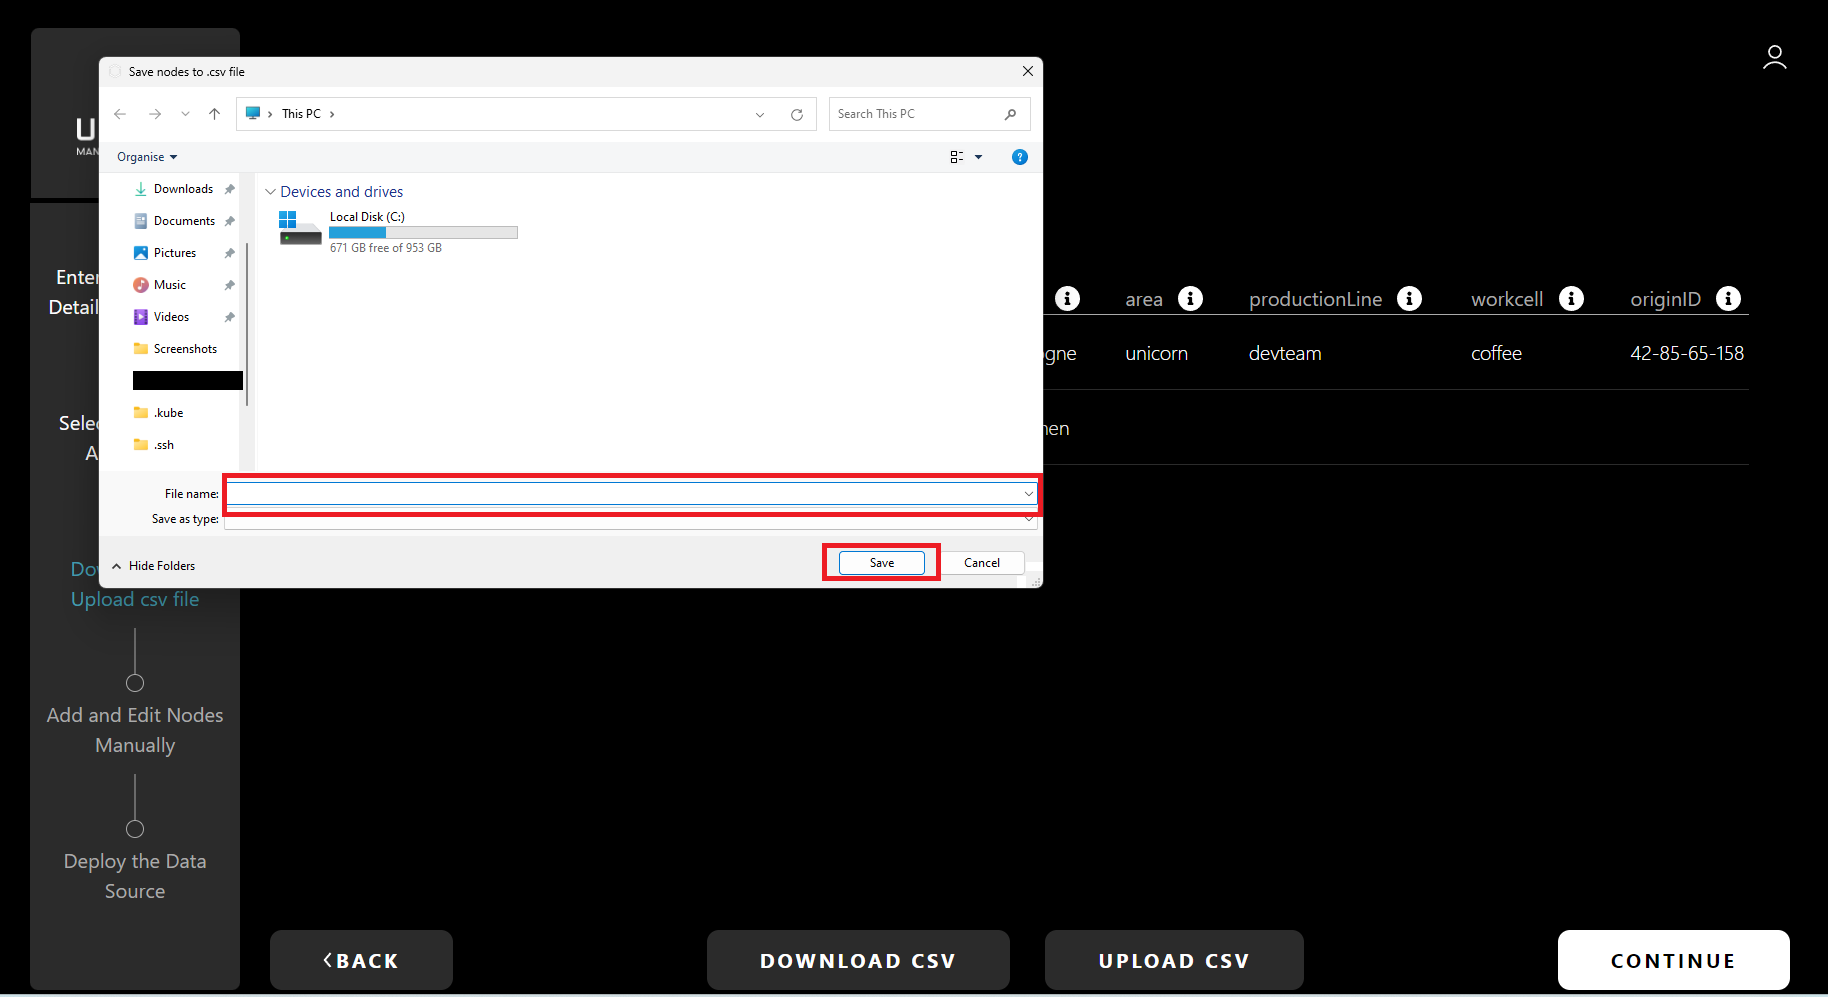
Task: Click the CONTINUE button
Action: point(1673,960)
